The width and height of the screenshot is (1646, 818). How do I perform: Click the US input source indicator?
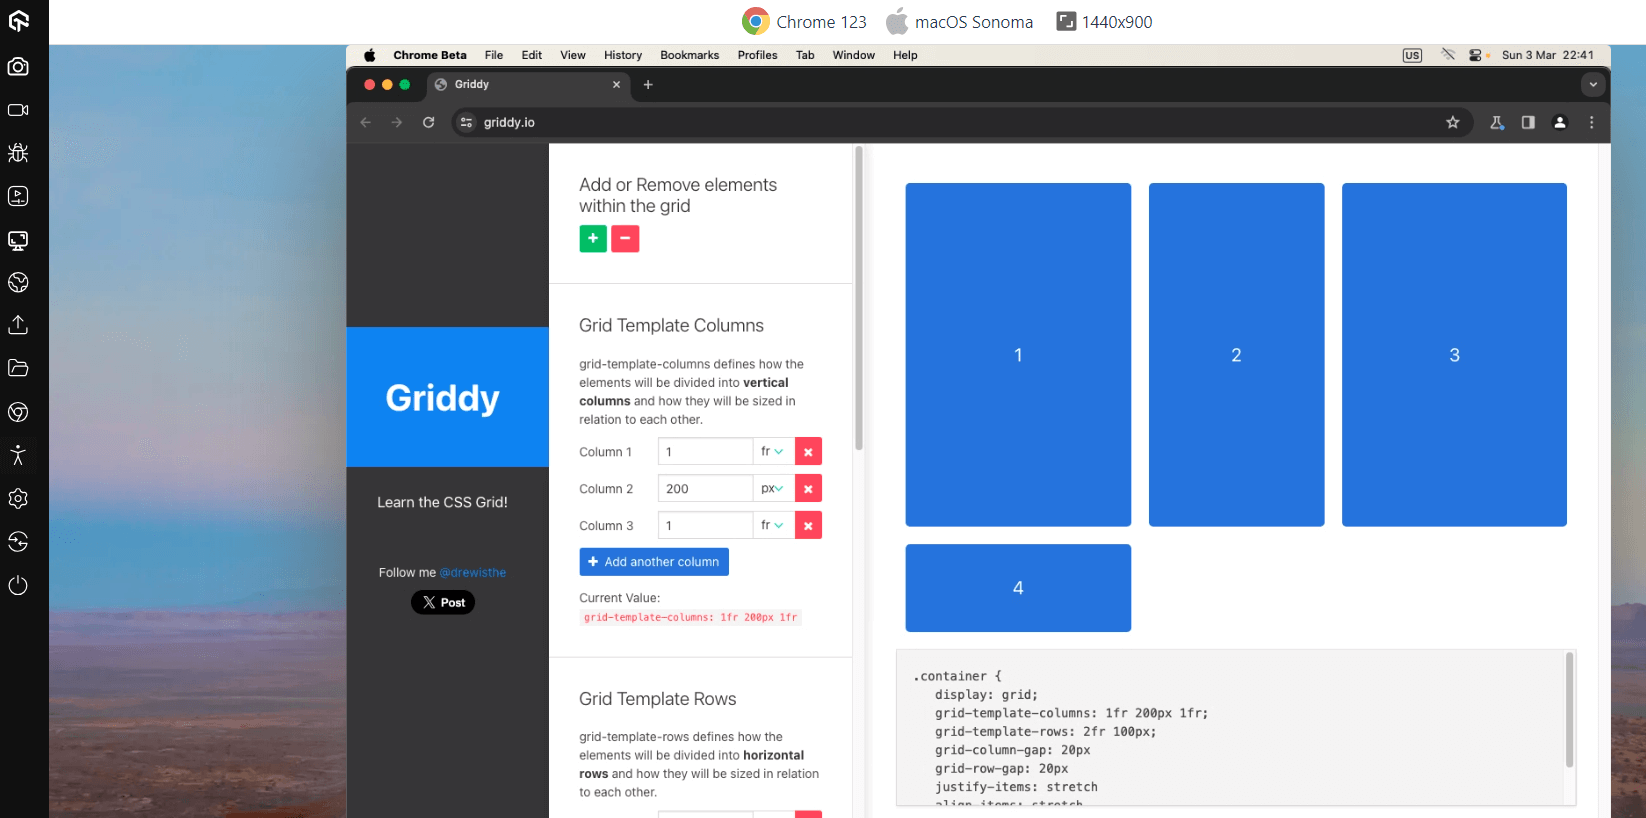pos(1412,56)
